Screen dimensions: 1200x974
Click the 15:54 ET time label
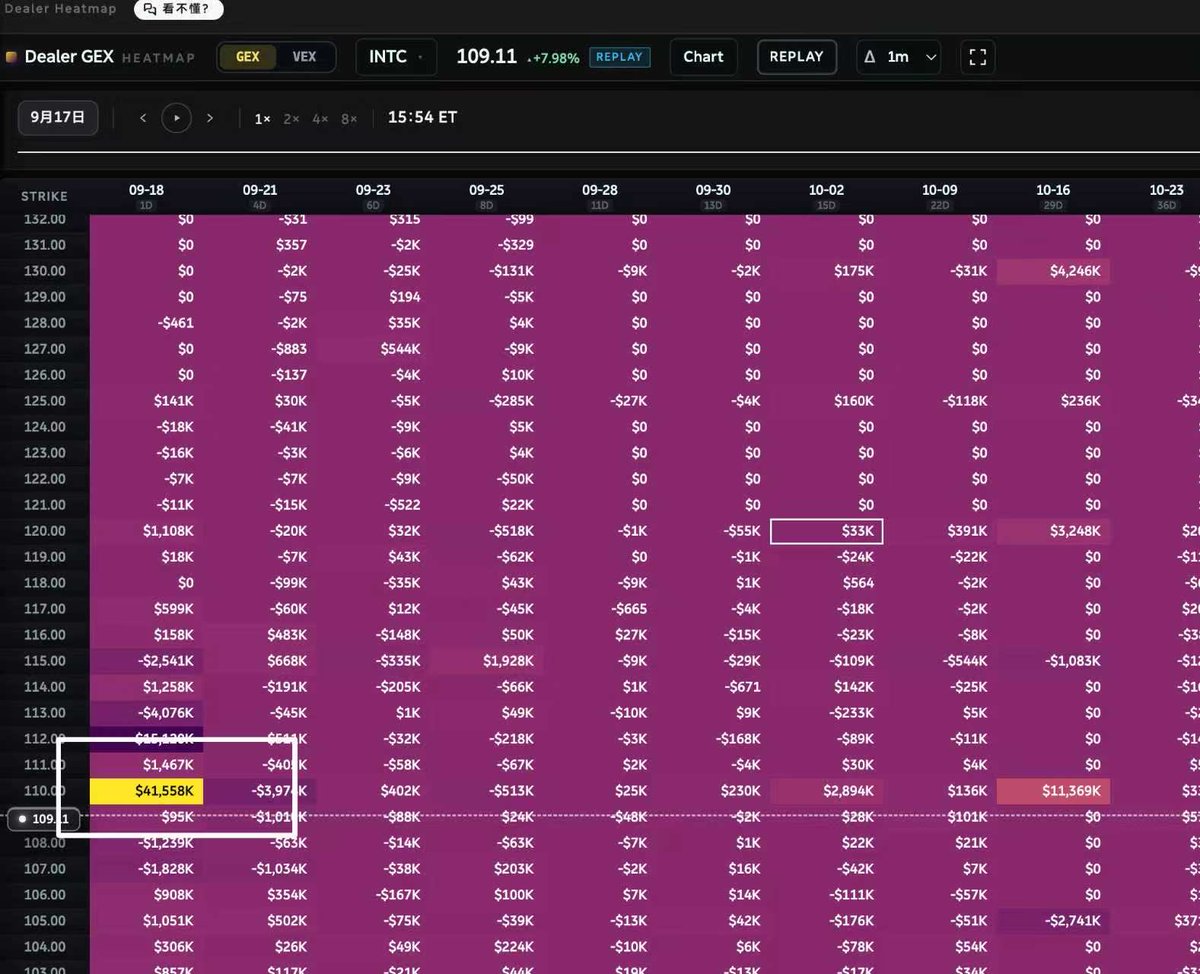click(422, 118)
